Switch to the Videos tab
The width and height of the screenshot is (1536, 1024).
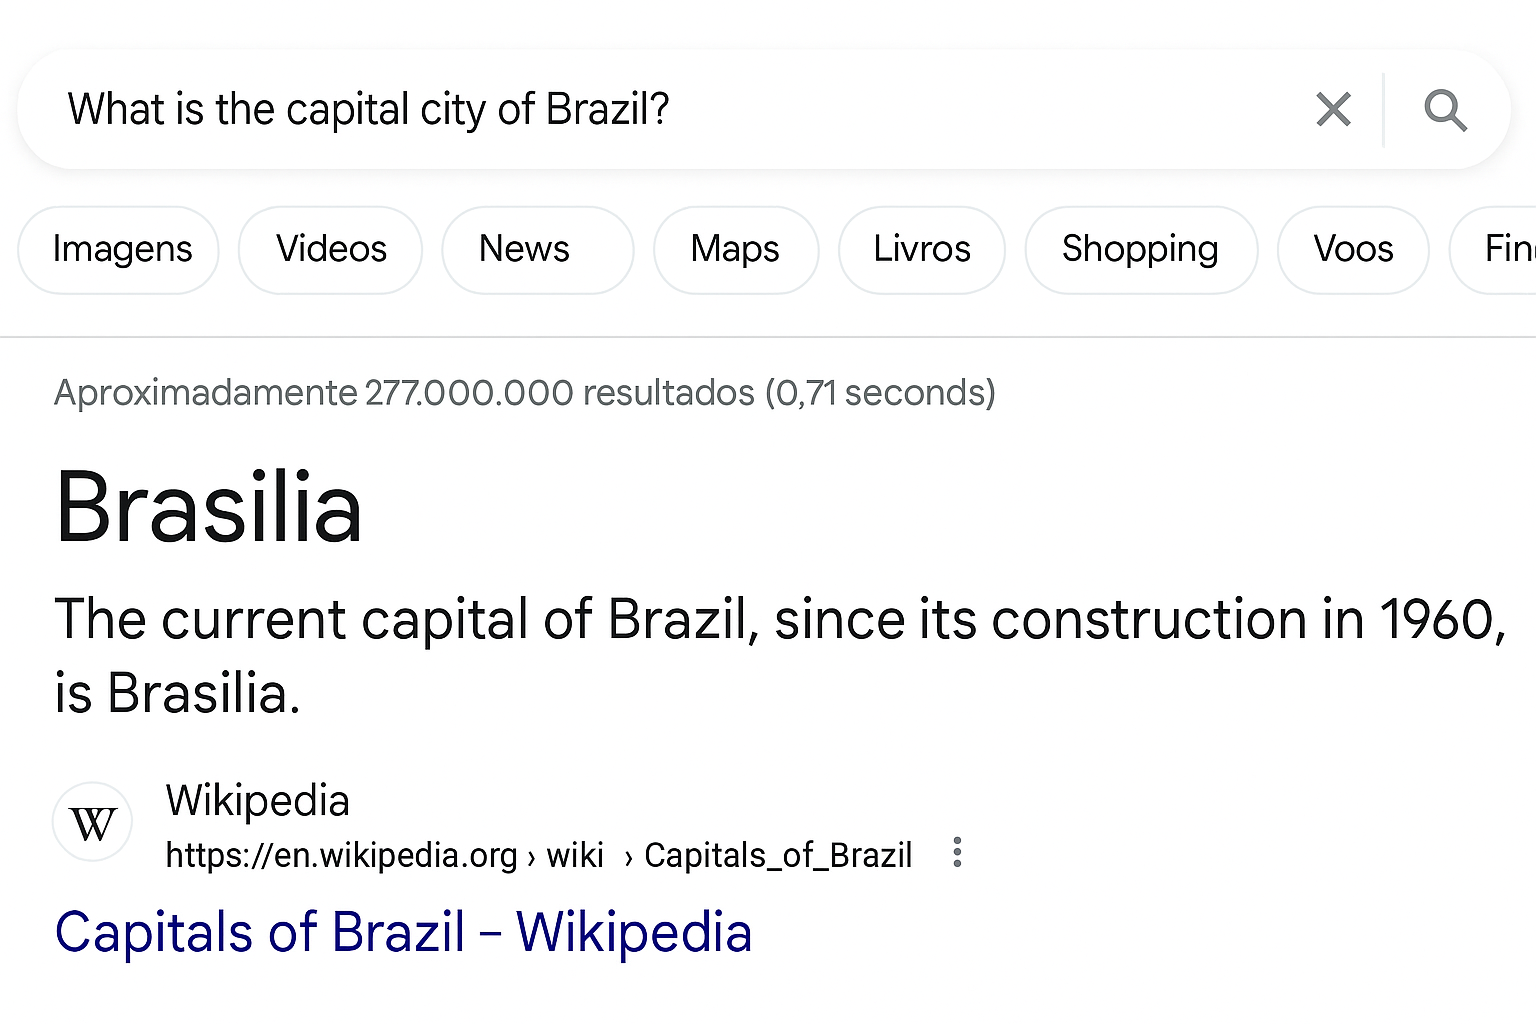tap(331, 249)
